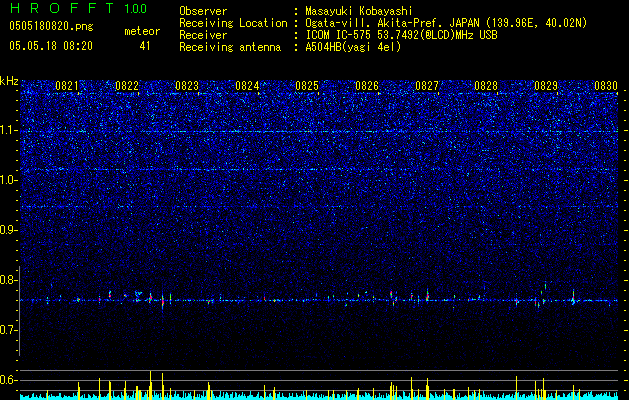Click the Observer label
Image resolution: width=629 pixels, height=400 pixels.
point(203,11)
